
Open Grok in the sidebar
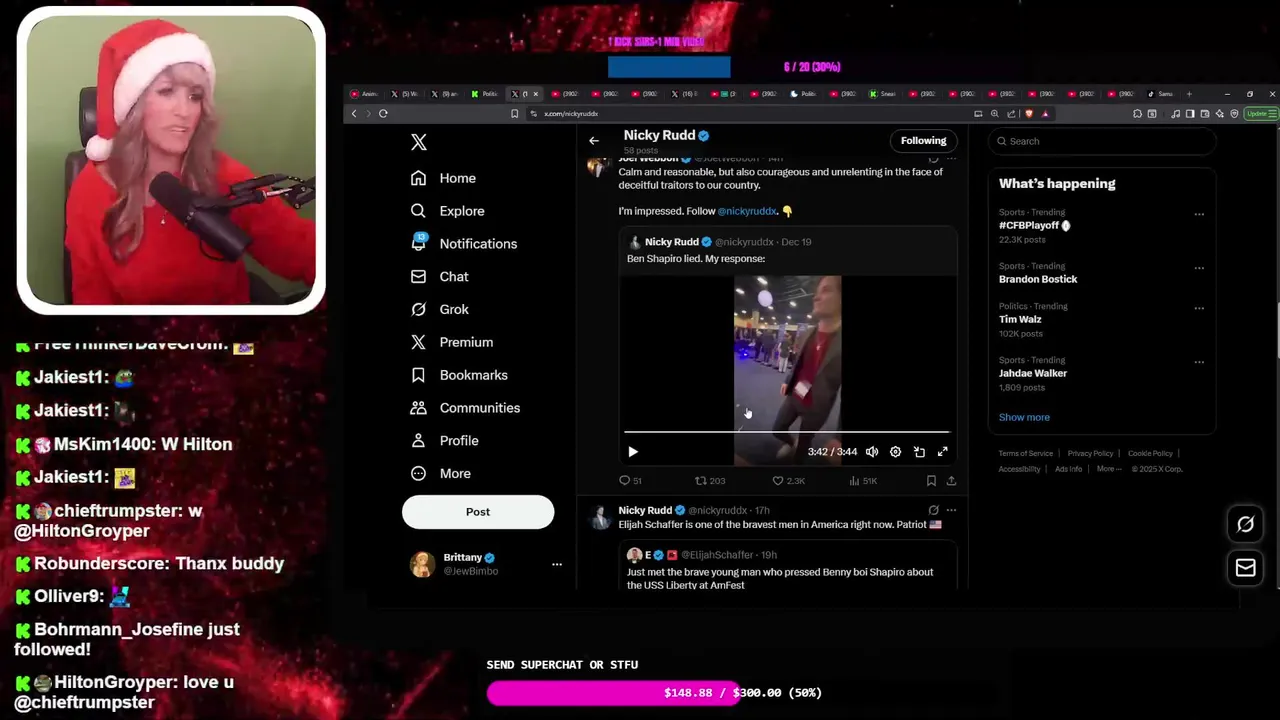pos(439,310)
